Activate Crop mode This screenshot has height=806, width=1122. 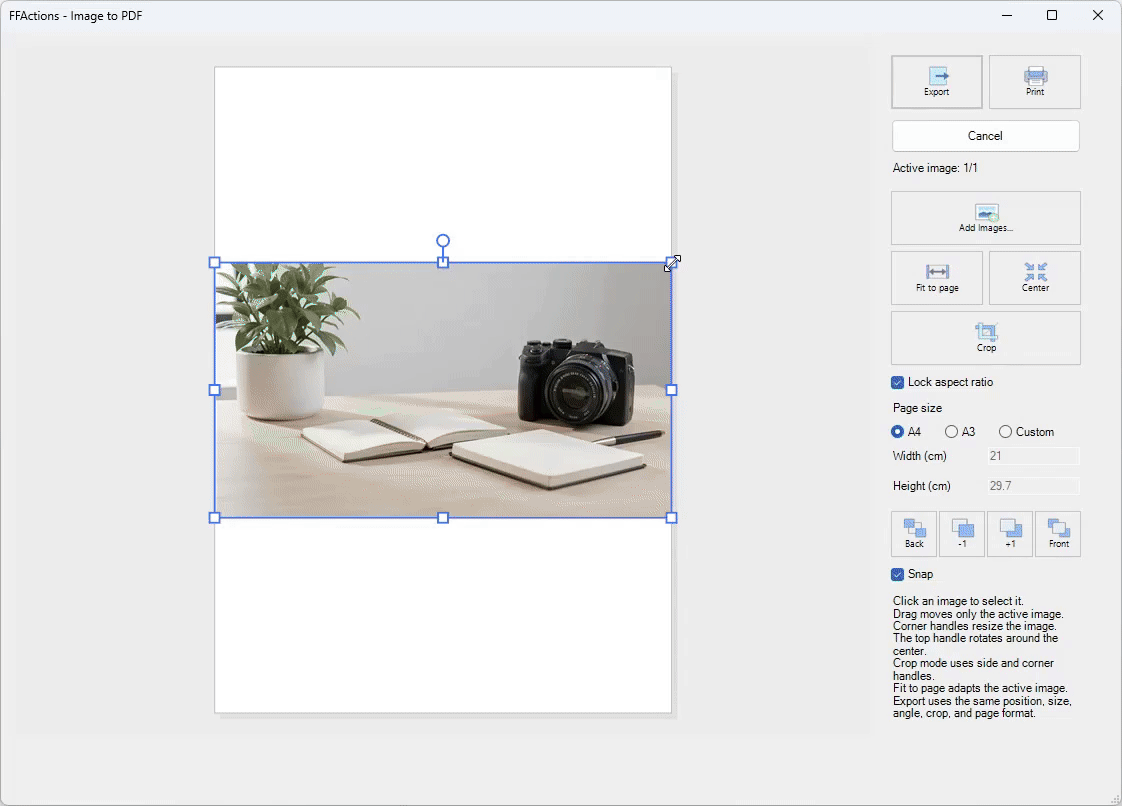click(x=985, y=338)
